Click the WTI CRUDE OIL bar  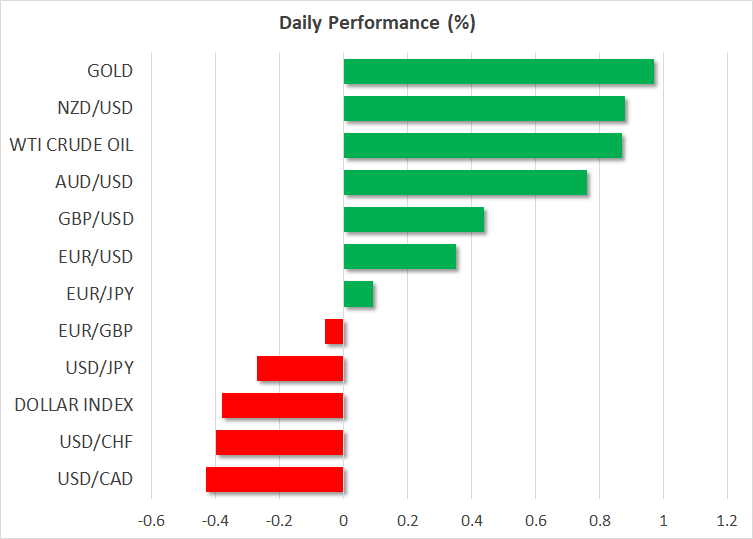pos(482,145)
